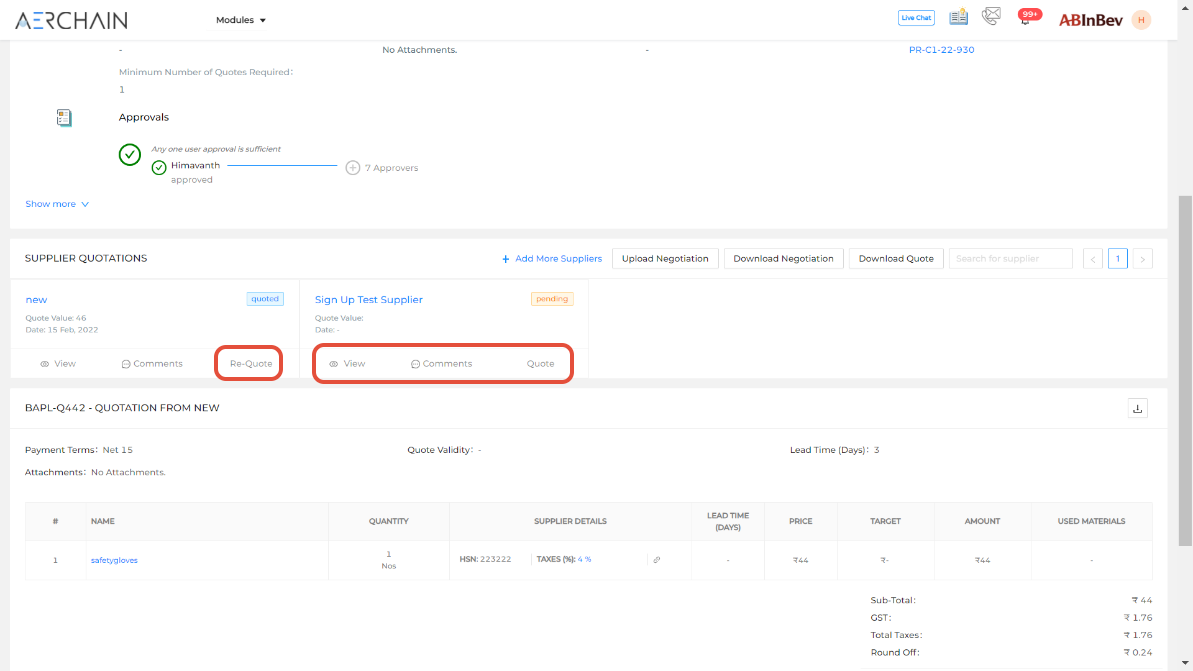Screen dimensions: 1193x671
Task: Click the Upload Negotiation button
Action: click(665, 259)
